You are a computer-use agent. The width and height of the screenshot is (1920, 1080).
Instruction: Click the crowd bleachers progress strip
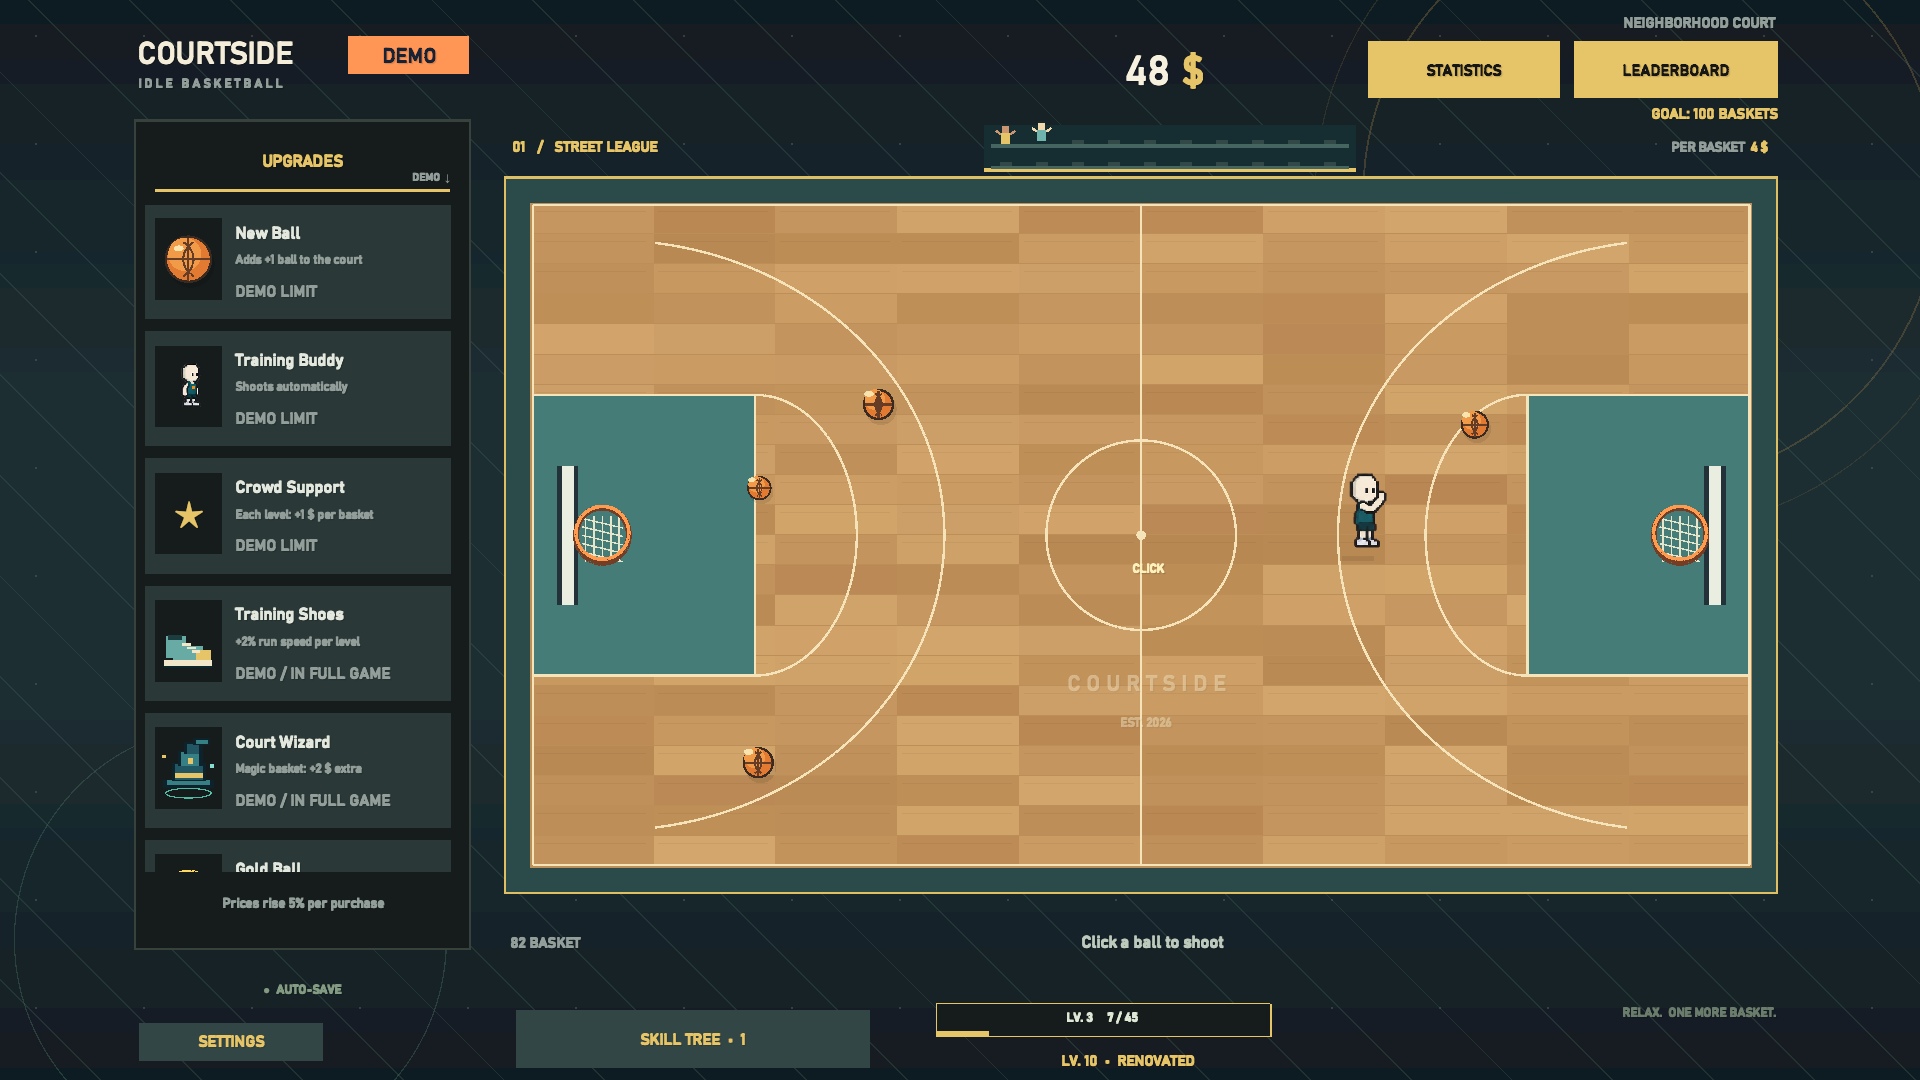[1169, 148]
